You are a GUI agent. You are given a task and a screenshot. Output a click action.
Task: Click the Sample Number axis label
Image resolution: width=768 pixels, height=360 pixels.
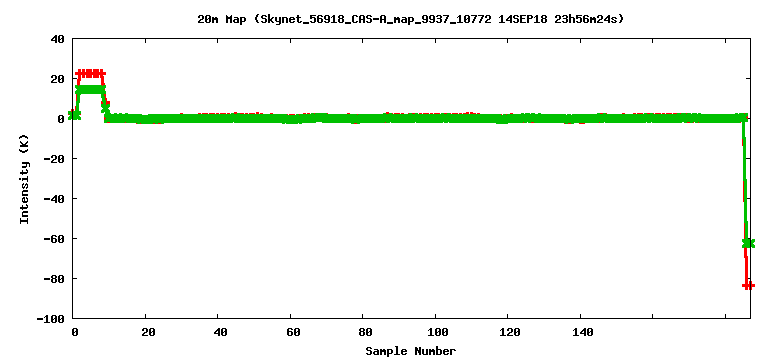click(410, 351)
